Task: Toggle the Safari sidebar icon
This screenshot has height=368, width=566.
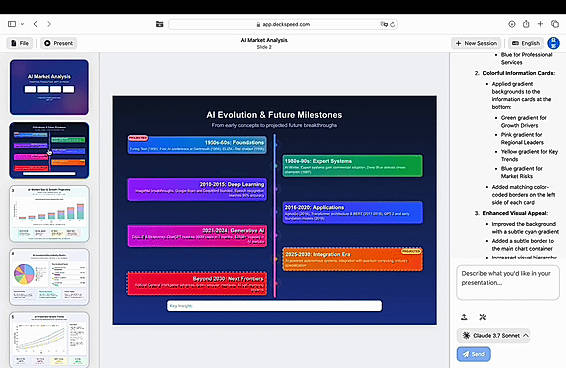Action: [12, 24]
